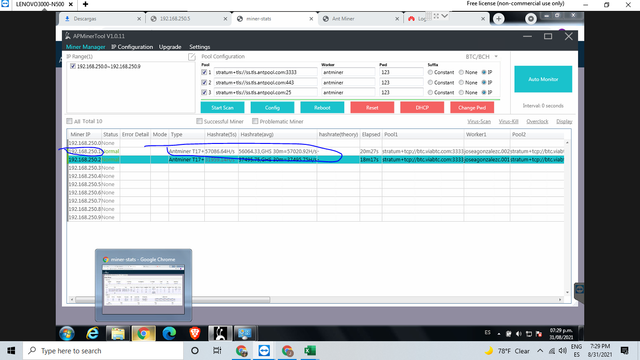Select None suffix for Pool 2
Image resolution: width=640 pixels, height=360 pixels.
click(x=461, y=82)
